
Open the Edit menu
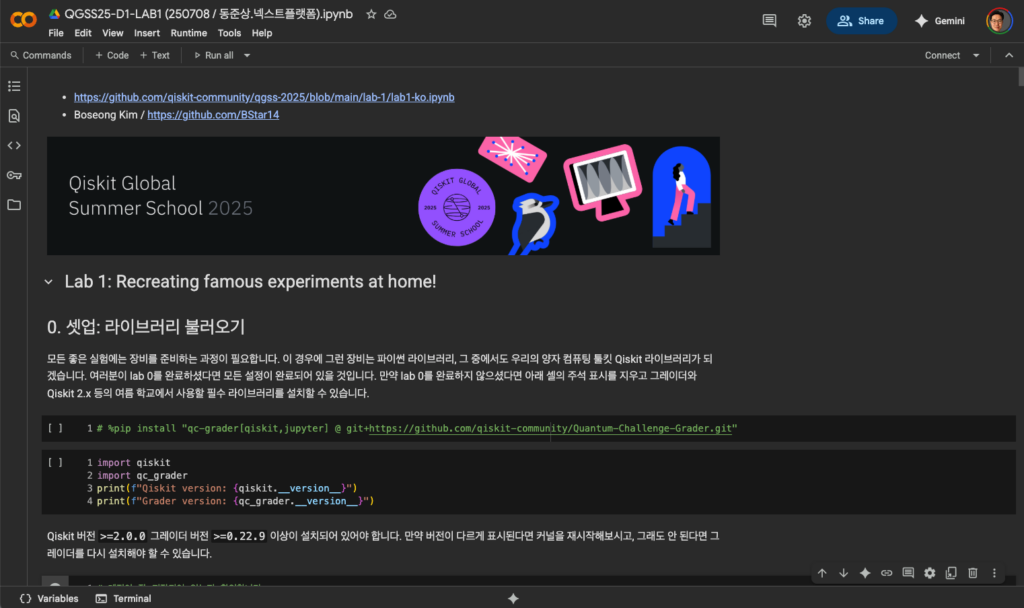(83, 33)
